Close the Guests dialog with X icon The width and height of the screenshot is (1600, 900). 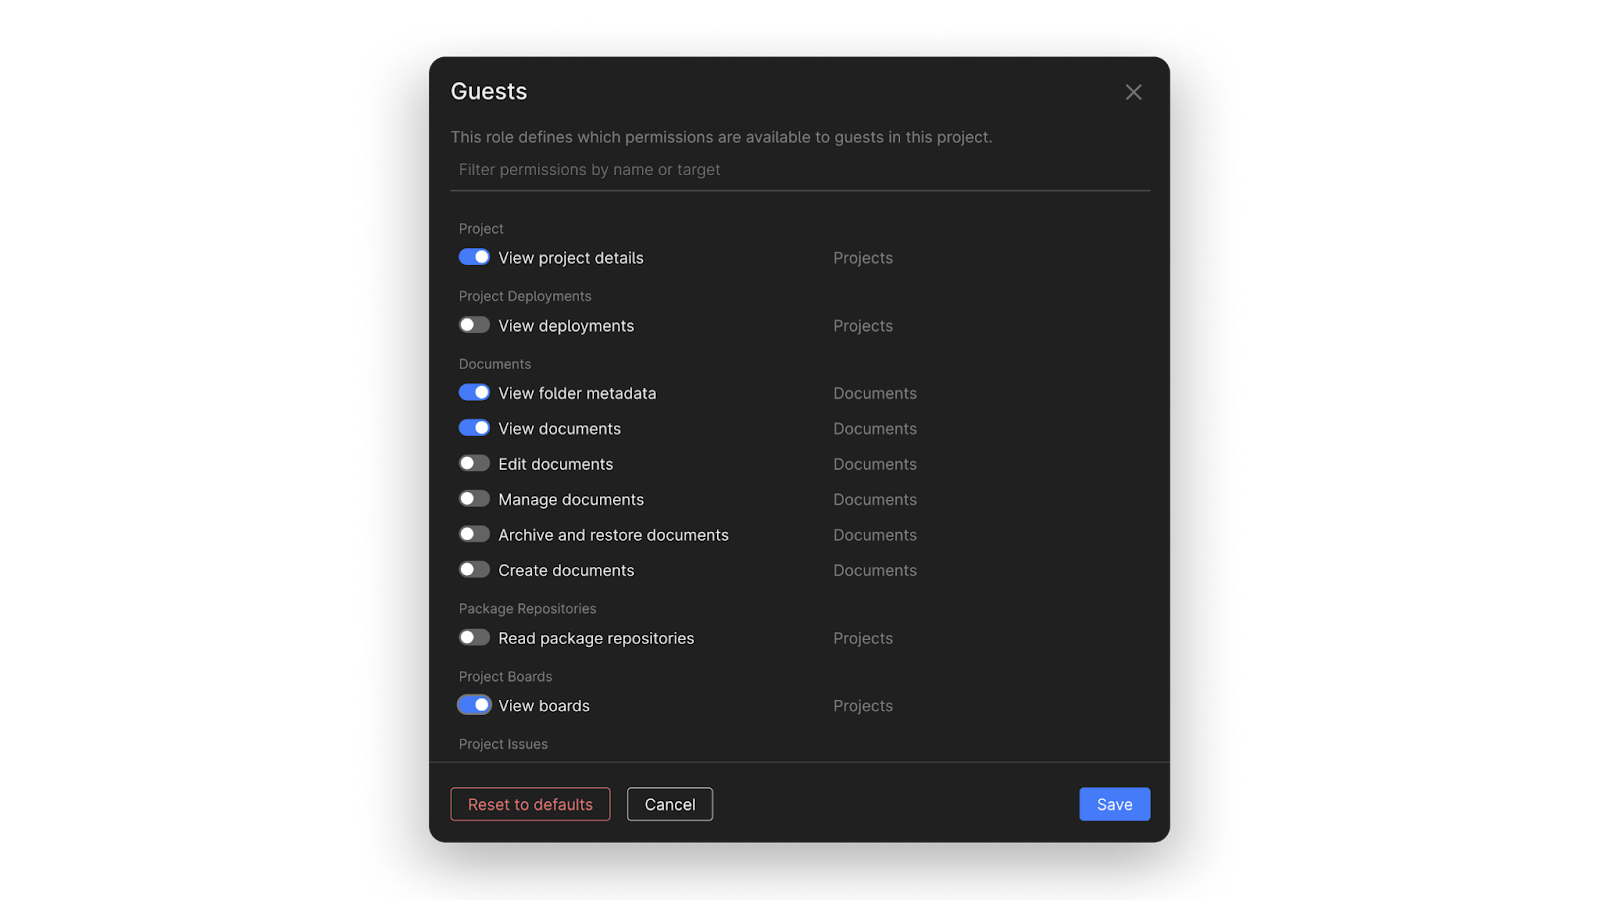point(1133,92)
